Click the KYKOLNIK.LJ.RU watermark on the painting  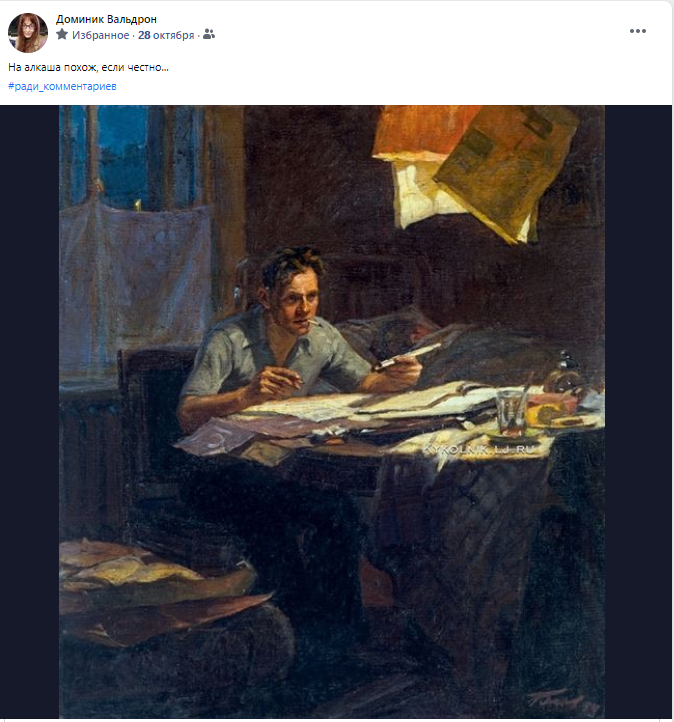tap(479, 449)
